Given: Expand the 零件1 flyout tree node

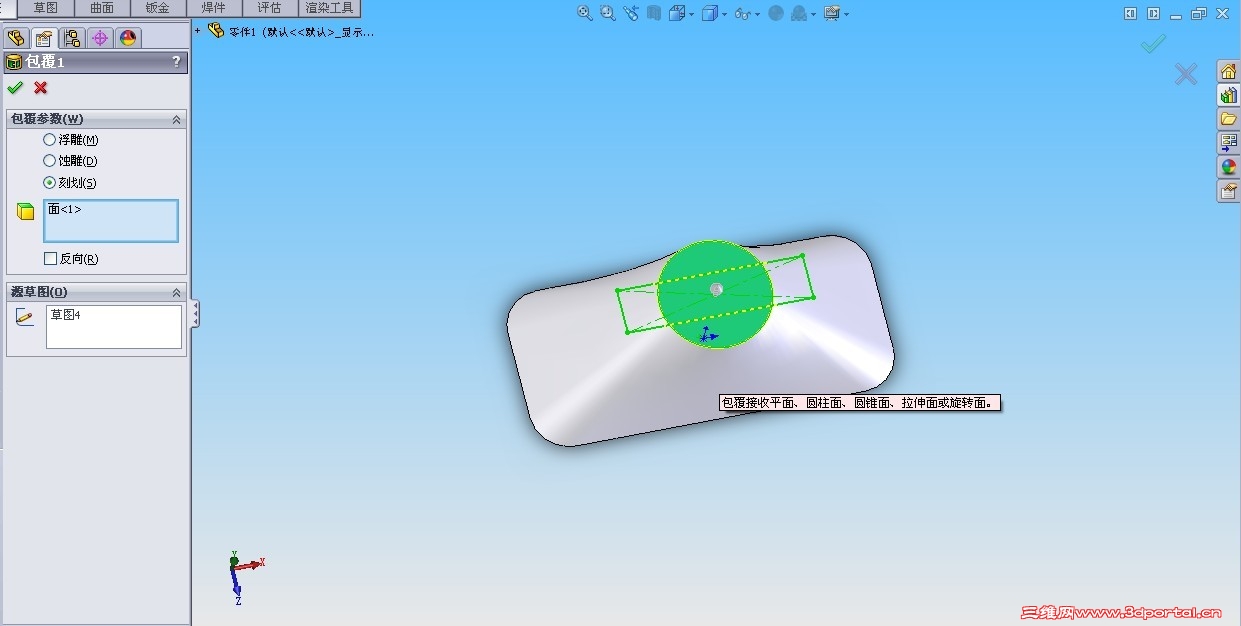Looking at the screenshot, I should (197, 31).
